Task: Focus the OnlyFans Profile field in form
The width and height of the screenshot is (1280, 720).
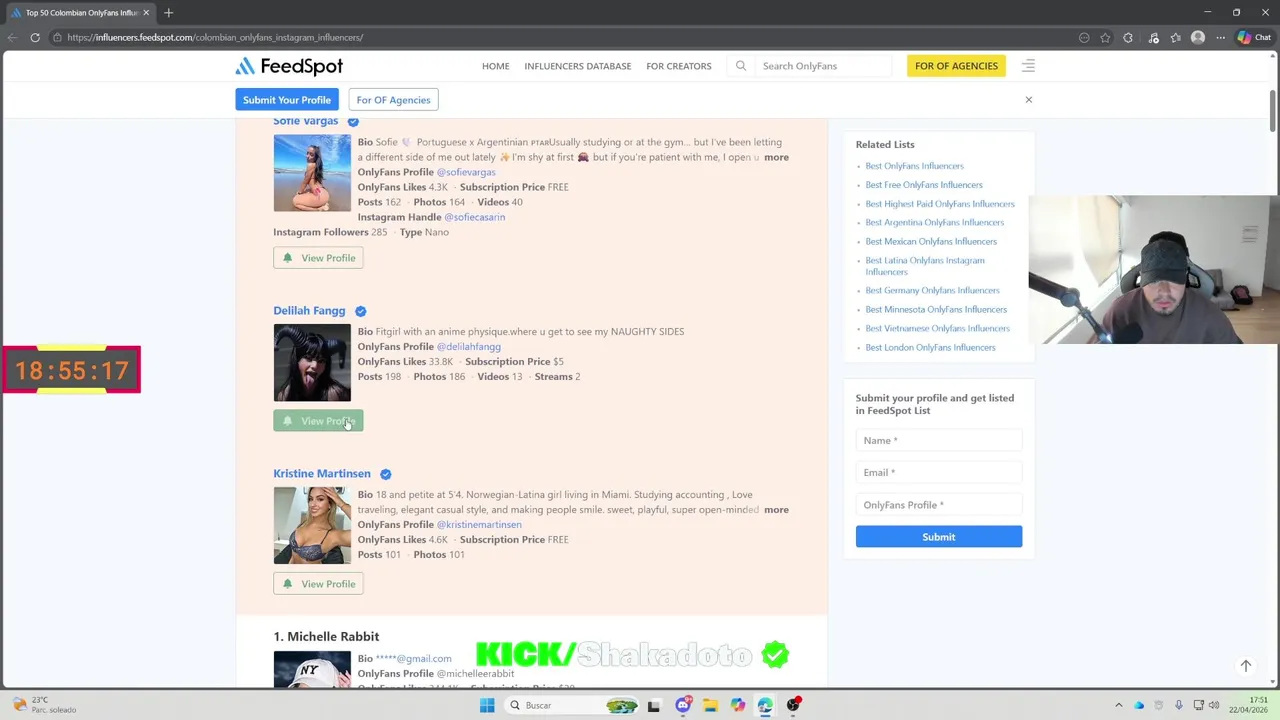Action: tap(938, 506)
